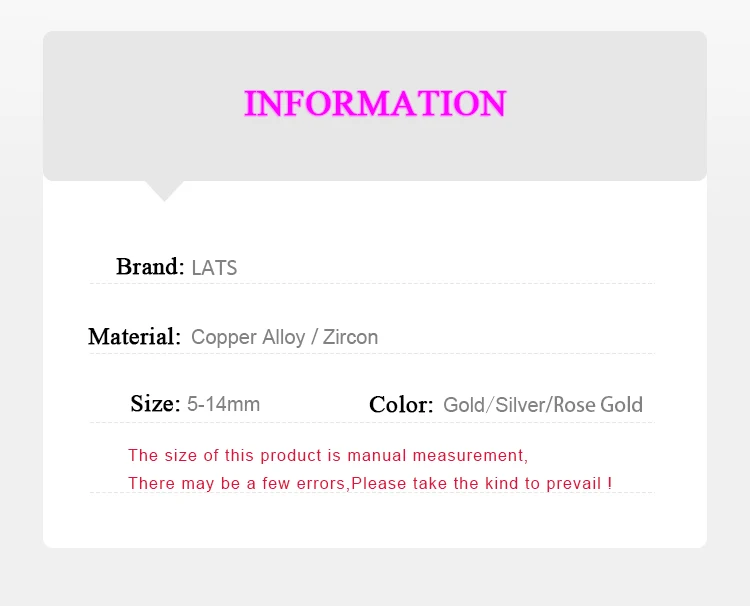Select the 5-14mm size value

pyautogui.click(x=223, y=404)
